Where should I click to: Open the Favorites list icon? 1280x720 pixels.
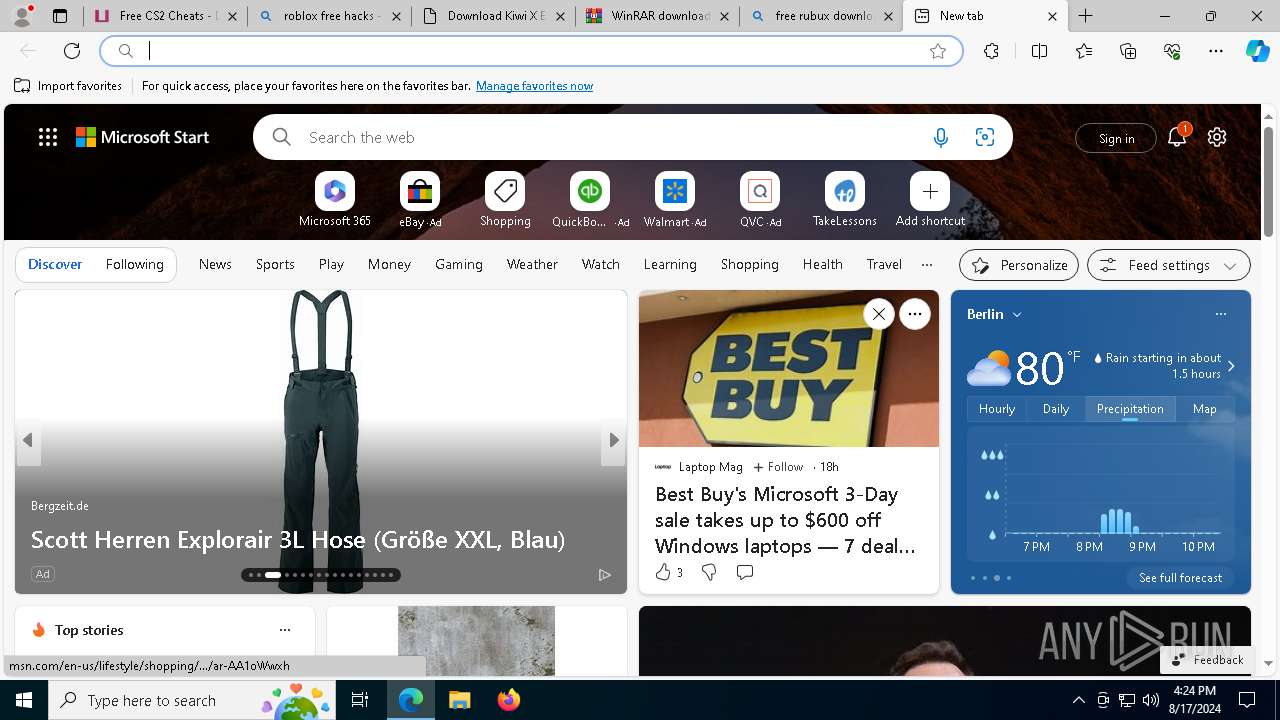tap(1084, 51)
